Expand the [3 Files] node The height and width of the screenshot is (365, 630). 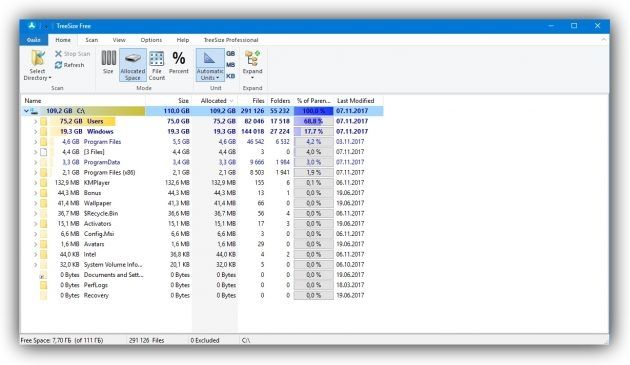point(35,152)
